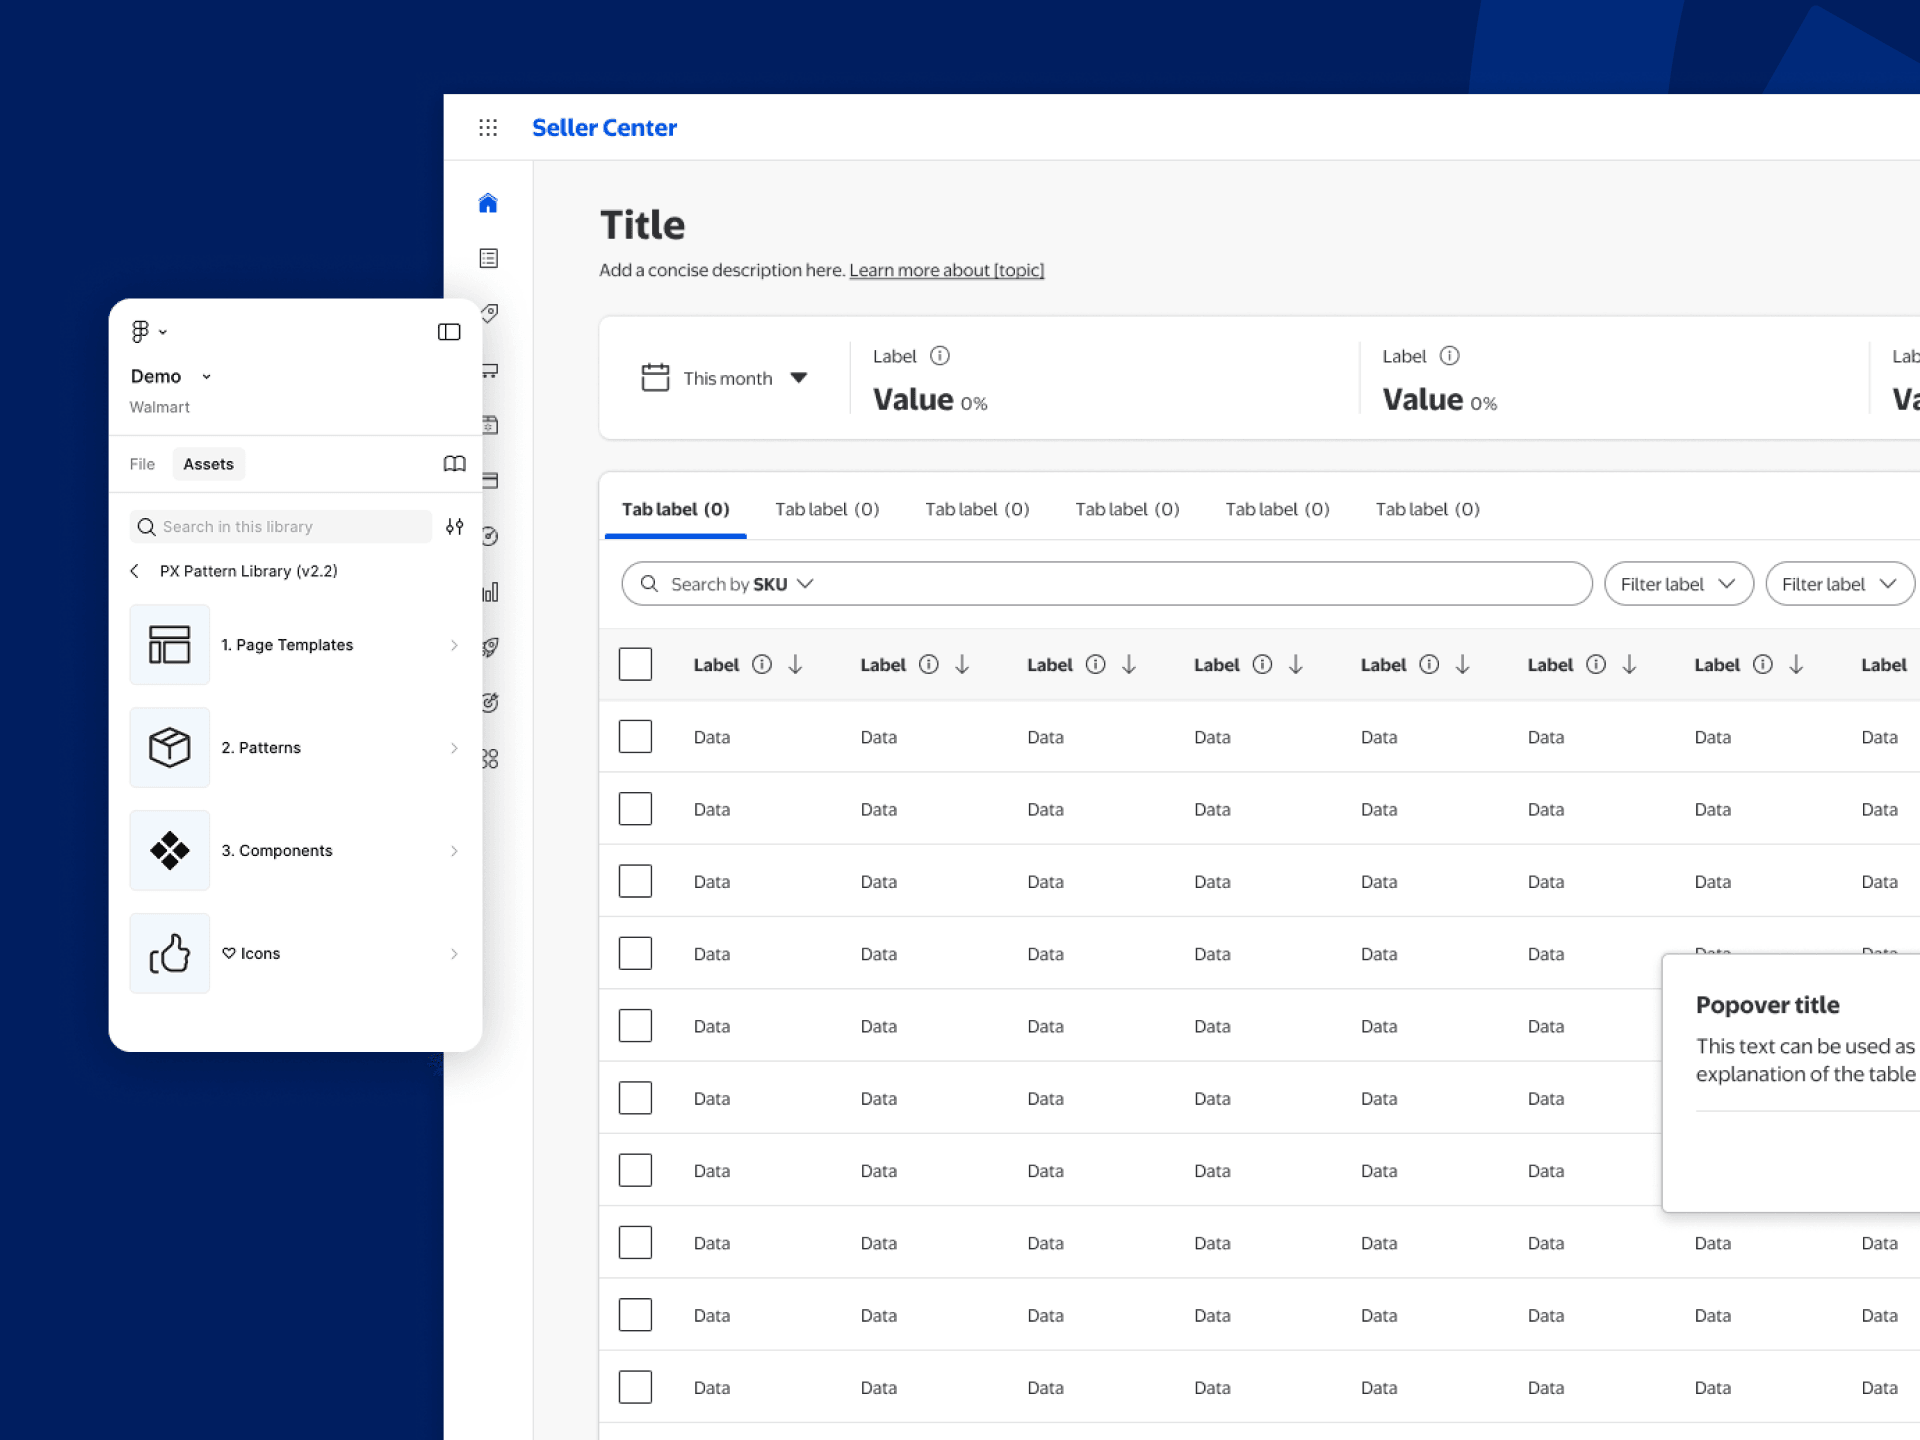
Task: Click info icon in first table column header
Action: (762, 664)
